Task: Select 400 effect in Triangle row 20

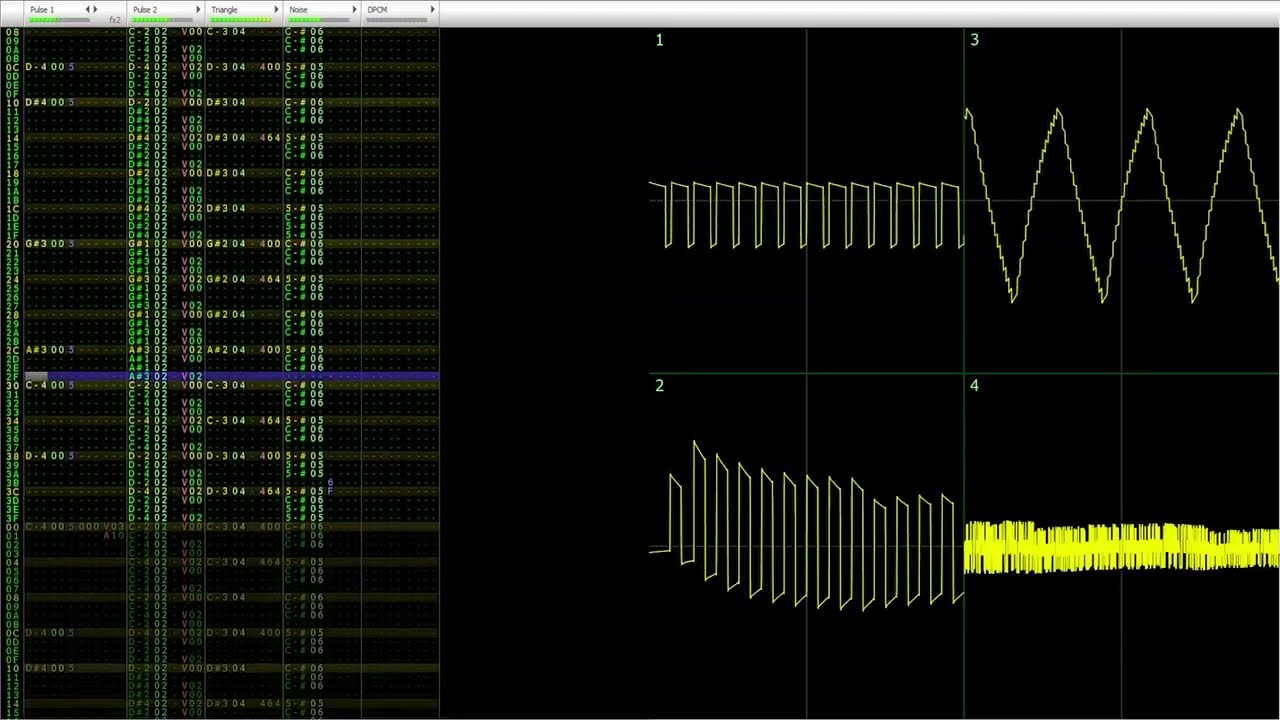Action: pyautogui.click(x=270, y=244)
